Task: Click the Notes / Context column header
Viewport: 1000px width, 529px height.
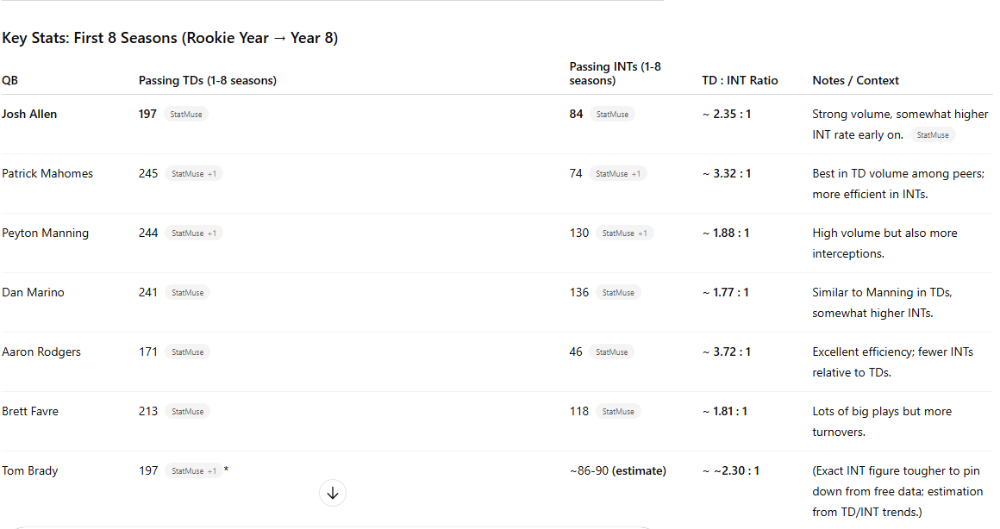Action: [855, 80]
